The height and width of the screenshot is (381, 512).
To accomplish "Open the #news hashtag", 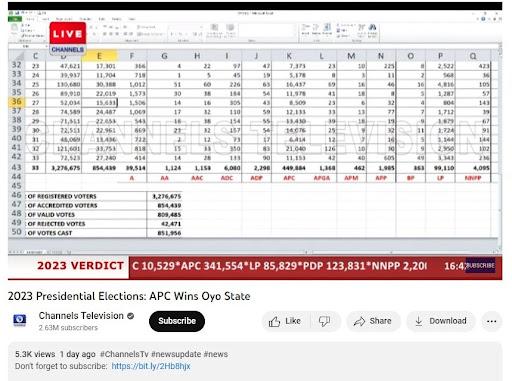I will [x=216, y=354].
